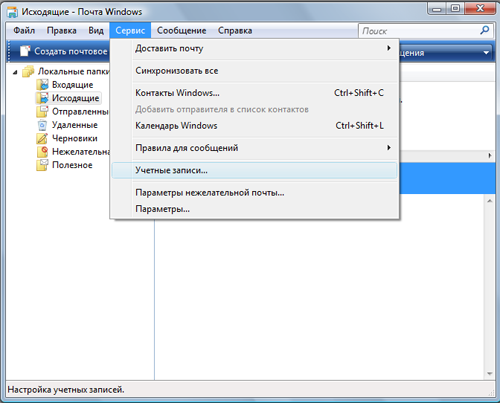Collapse the Локальные папки tree node
This screenshot has height=403, width=500.
pos(15,72)
